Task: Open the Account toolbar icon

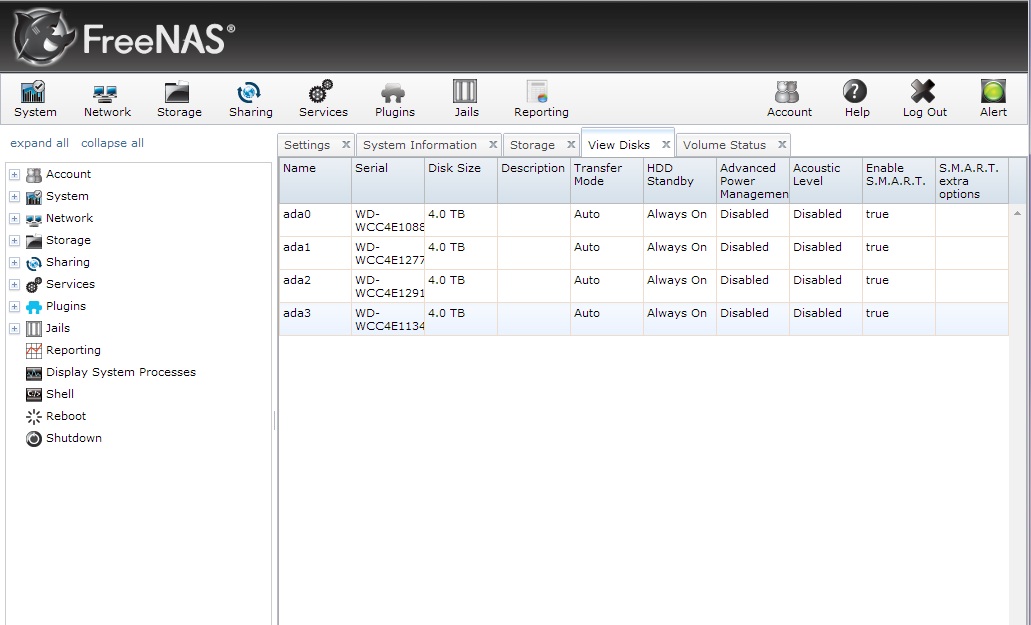Action: coord(787,92)
